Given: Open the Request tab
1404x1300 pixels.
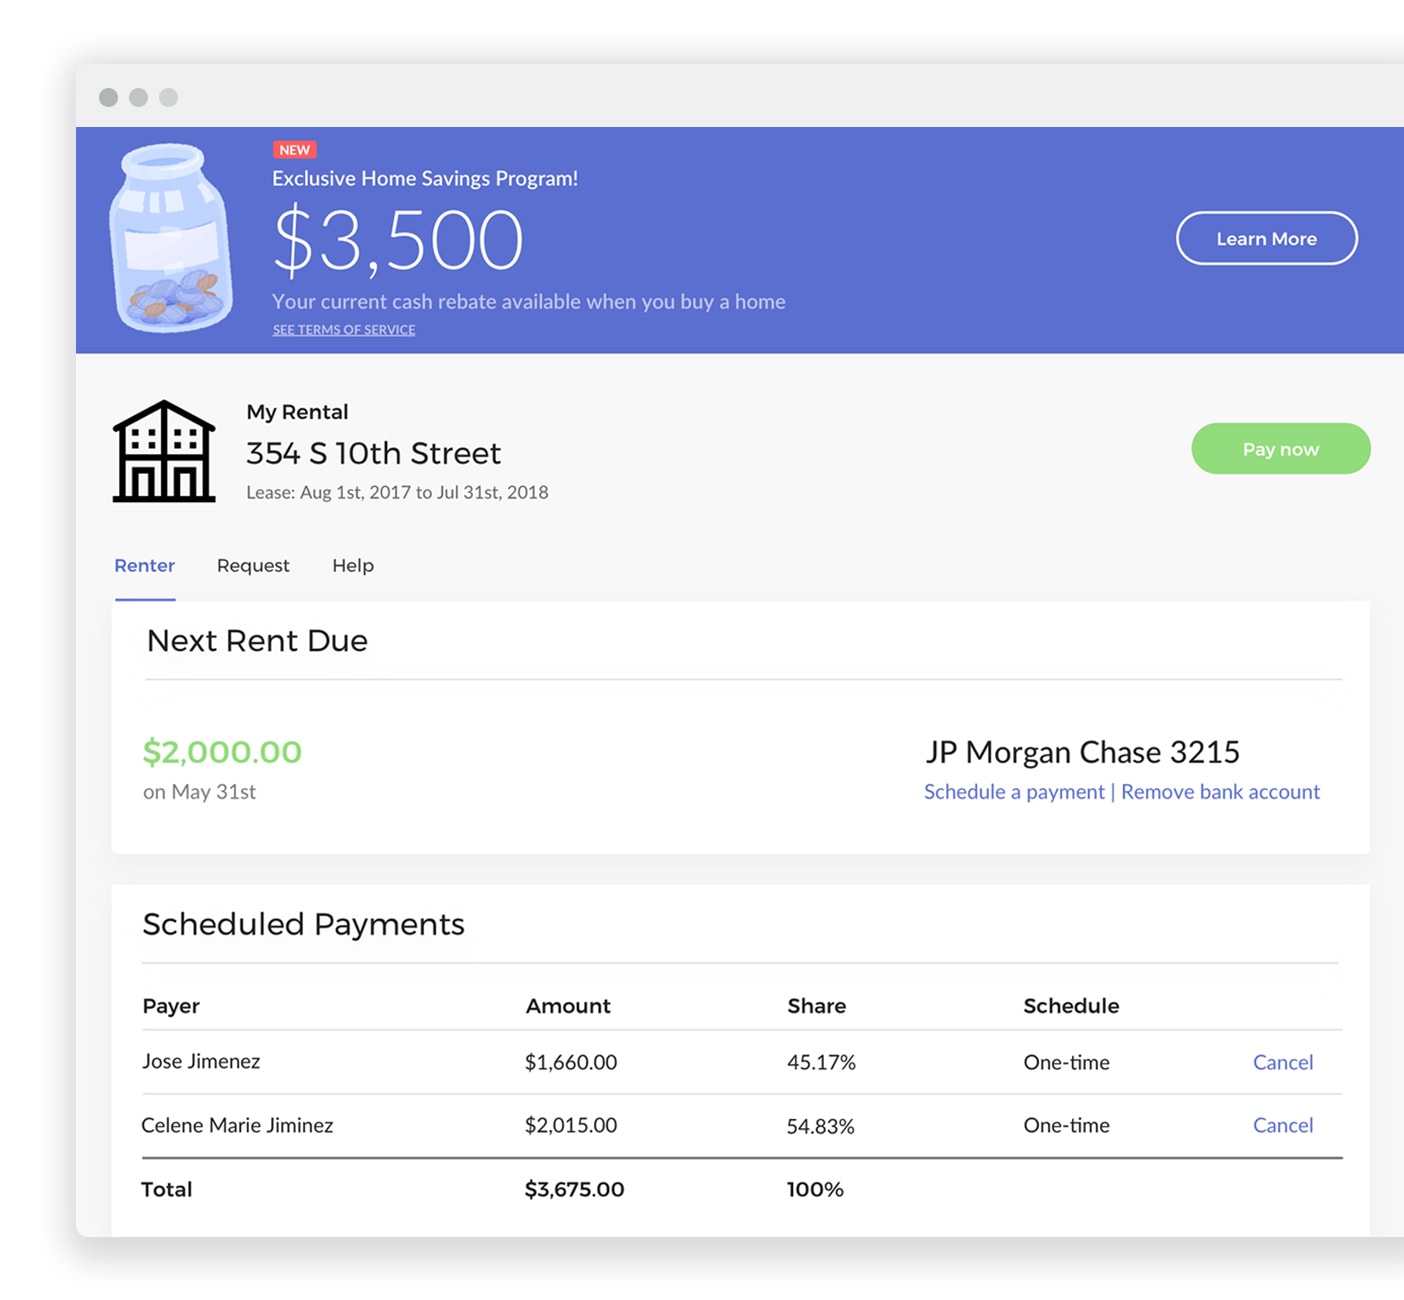Looking at the screenshot, I should coord(253,566).
